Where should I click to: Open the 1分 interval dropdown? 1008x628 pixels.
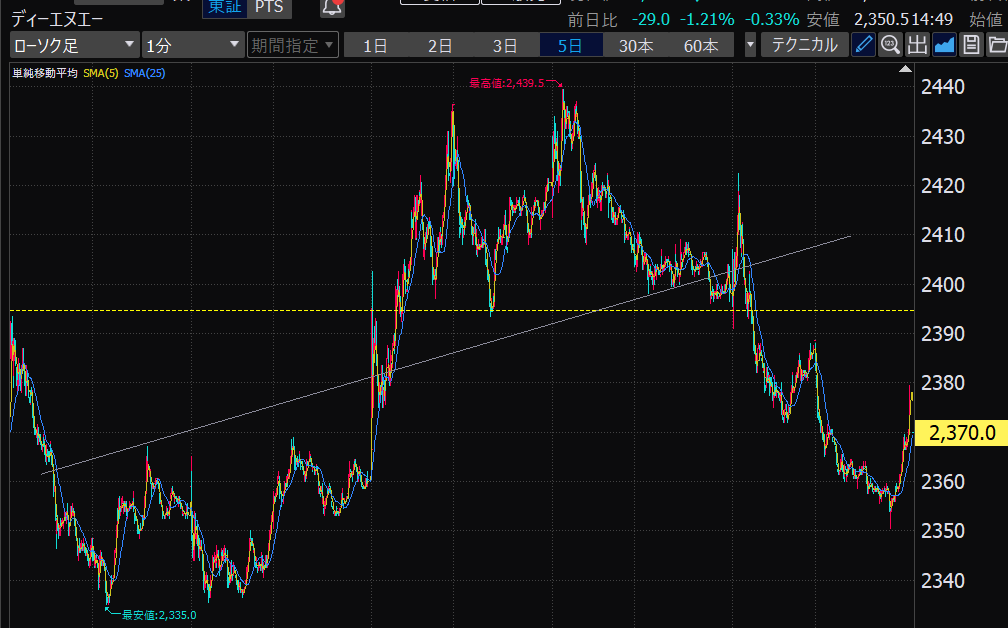(193, 46)
